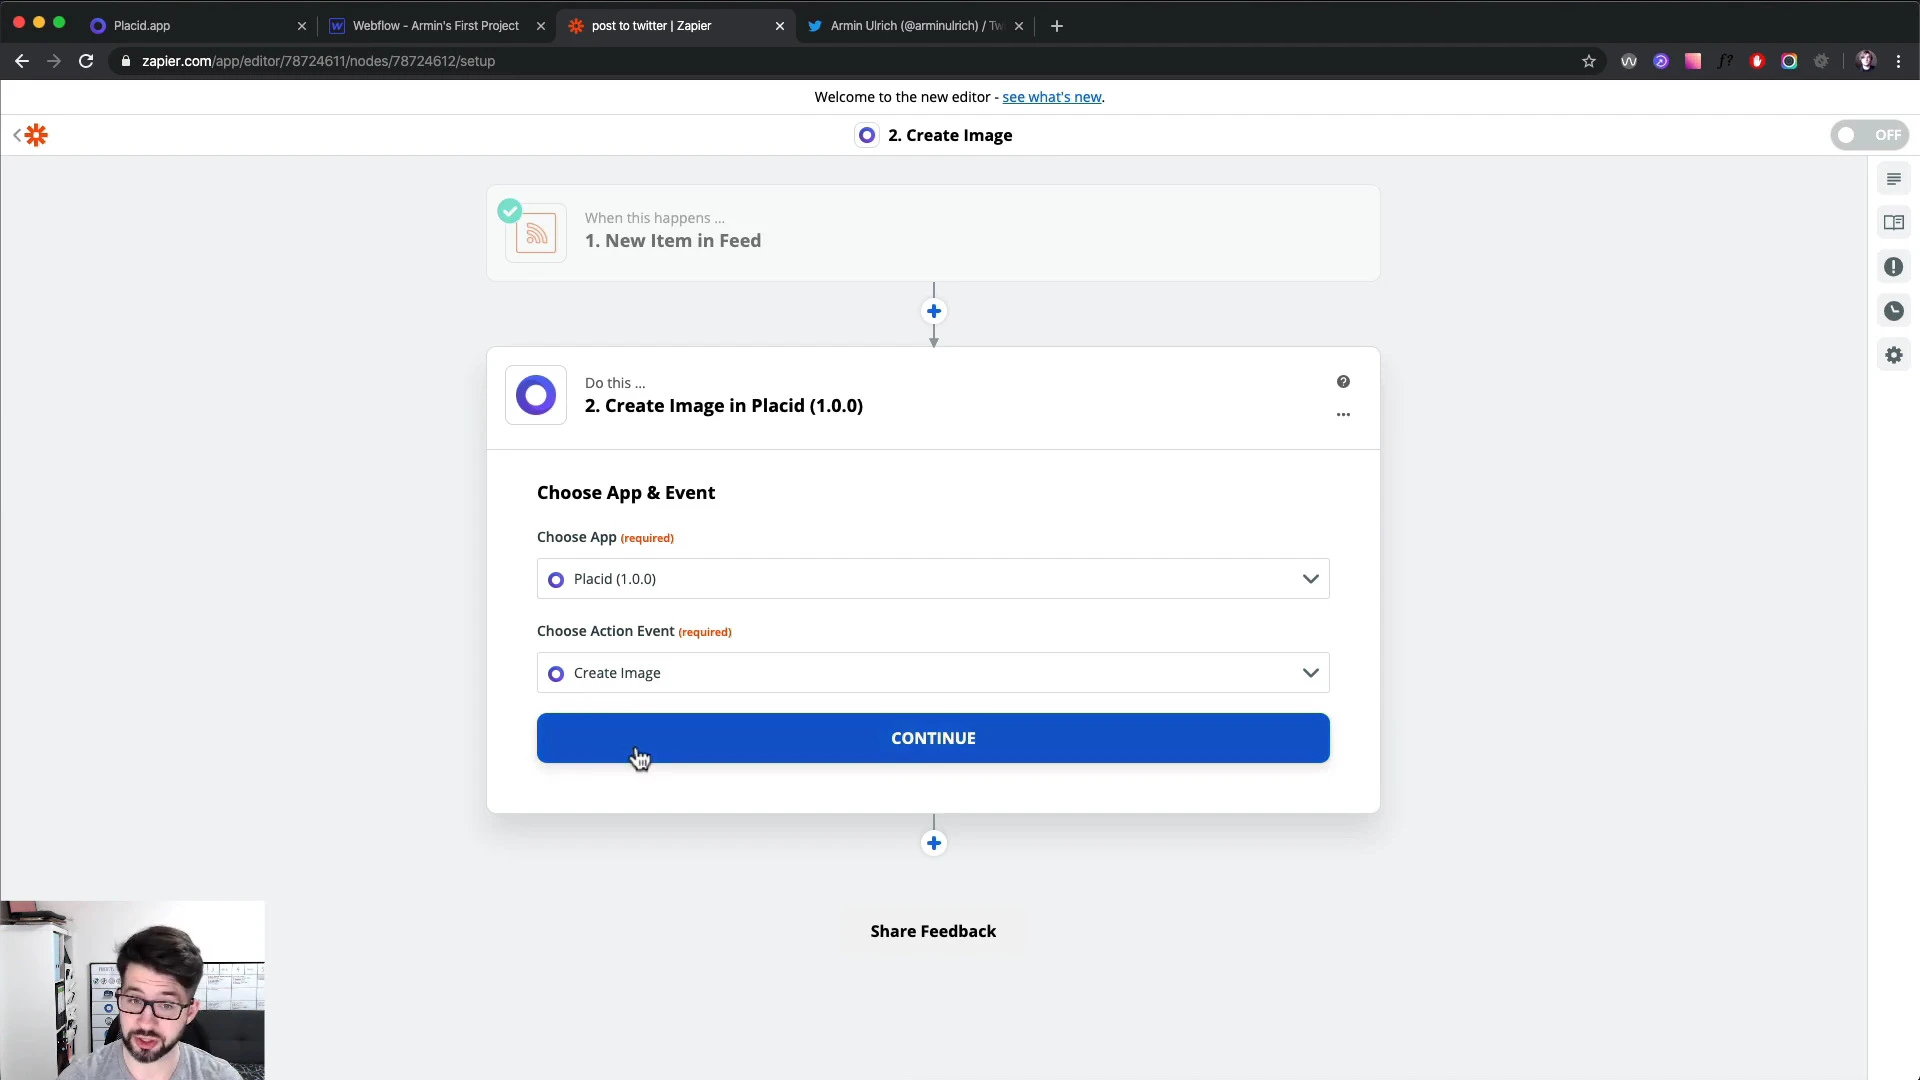Close the Zapier tab
Viewport: 1920px width, 1080px height.
click(780, 26)
